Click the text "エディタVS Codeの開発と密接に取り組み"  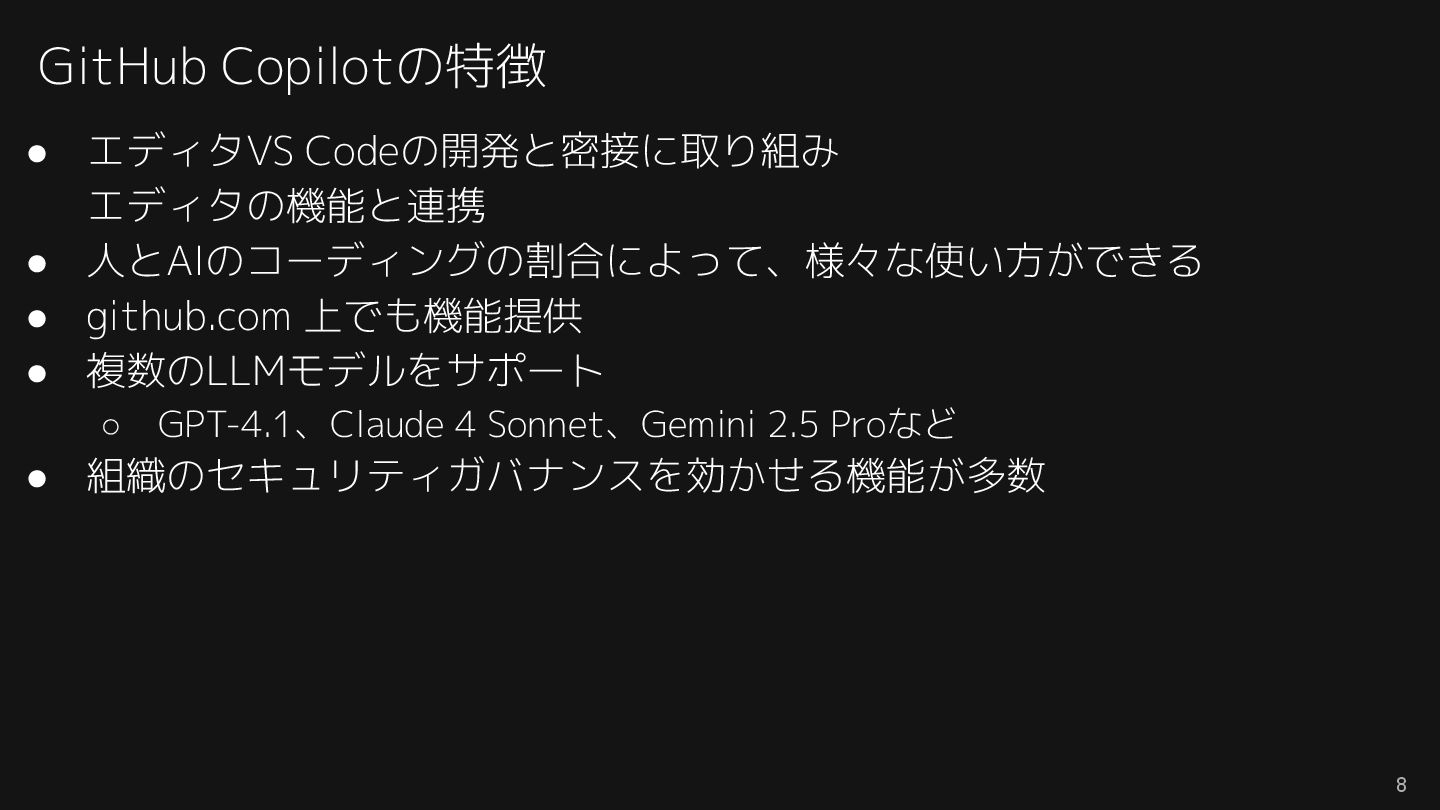(463, 151)
